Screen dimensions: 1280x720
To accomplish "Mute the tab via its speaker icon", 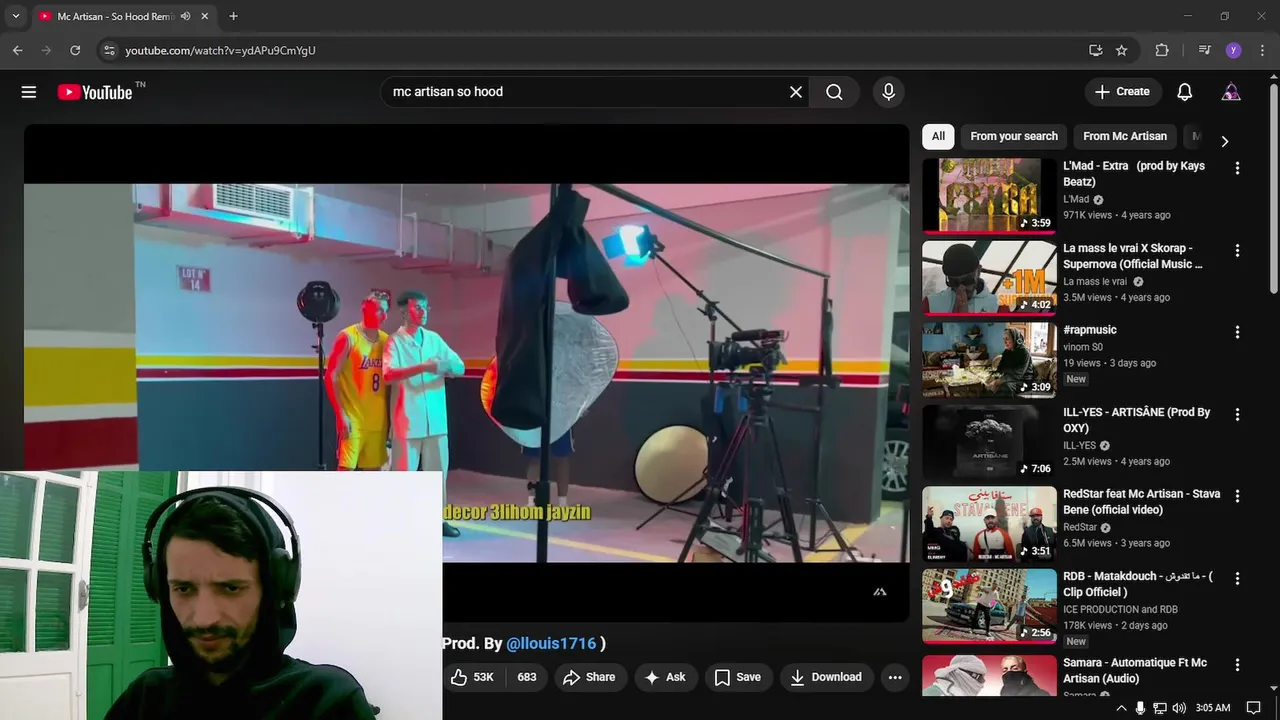I will point(185,16).
